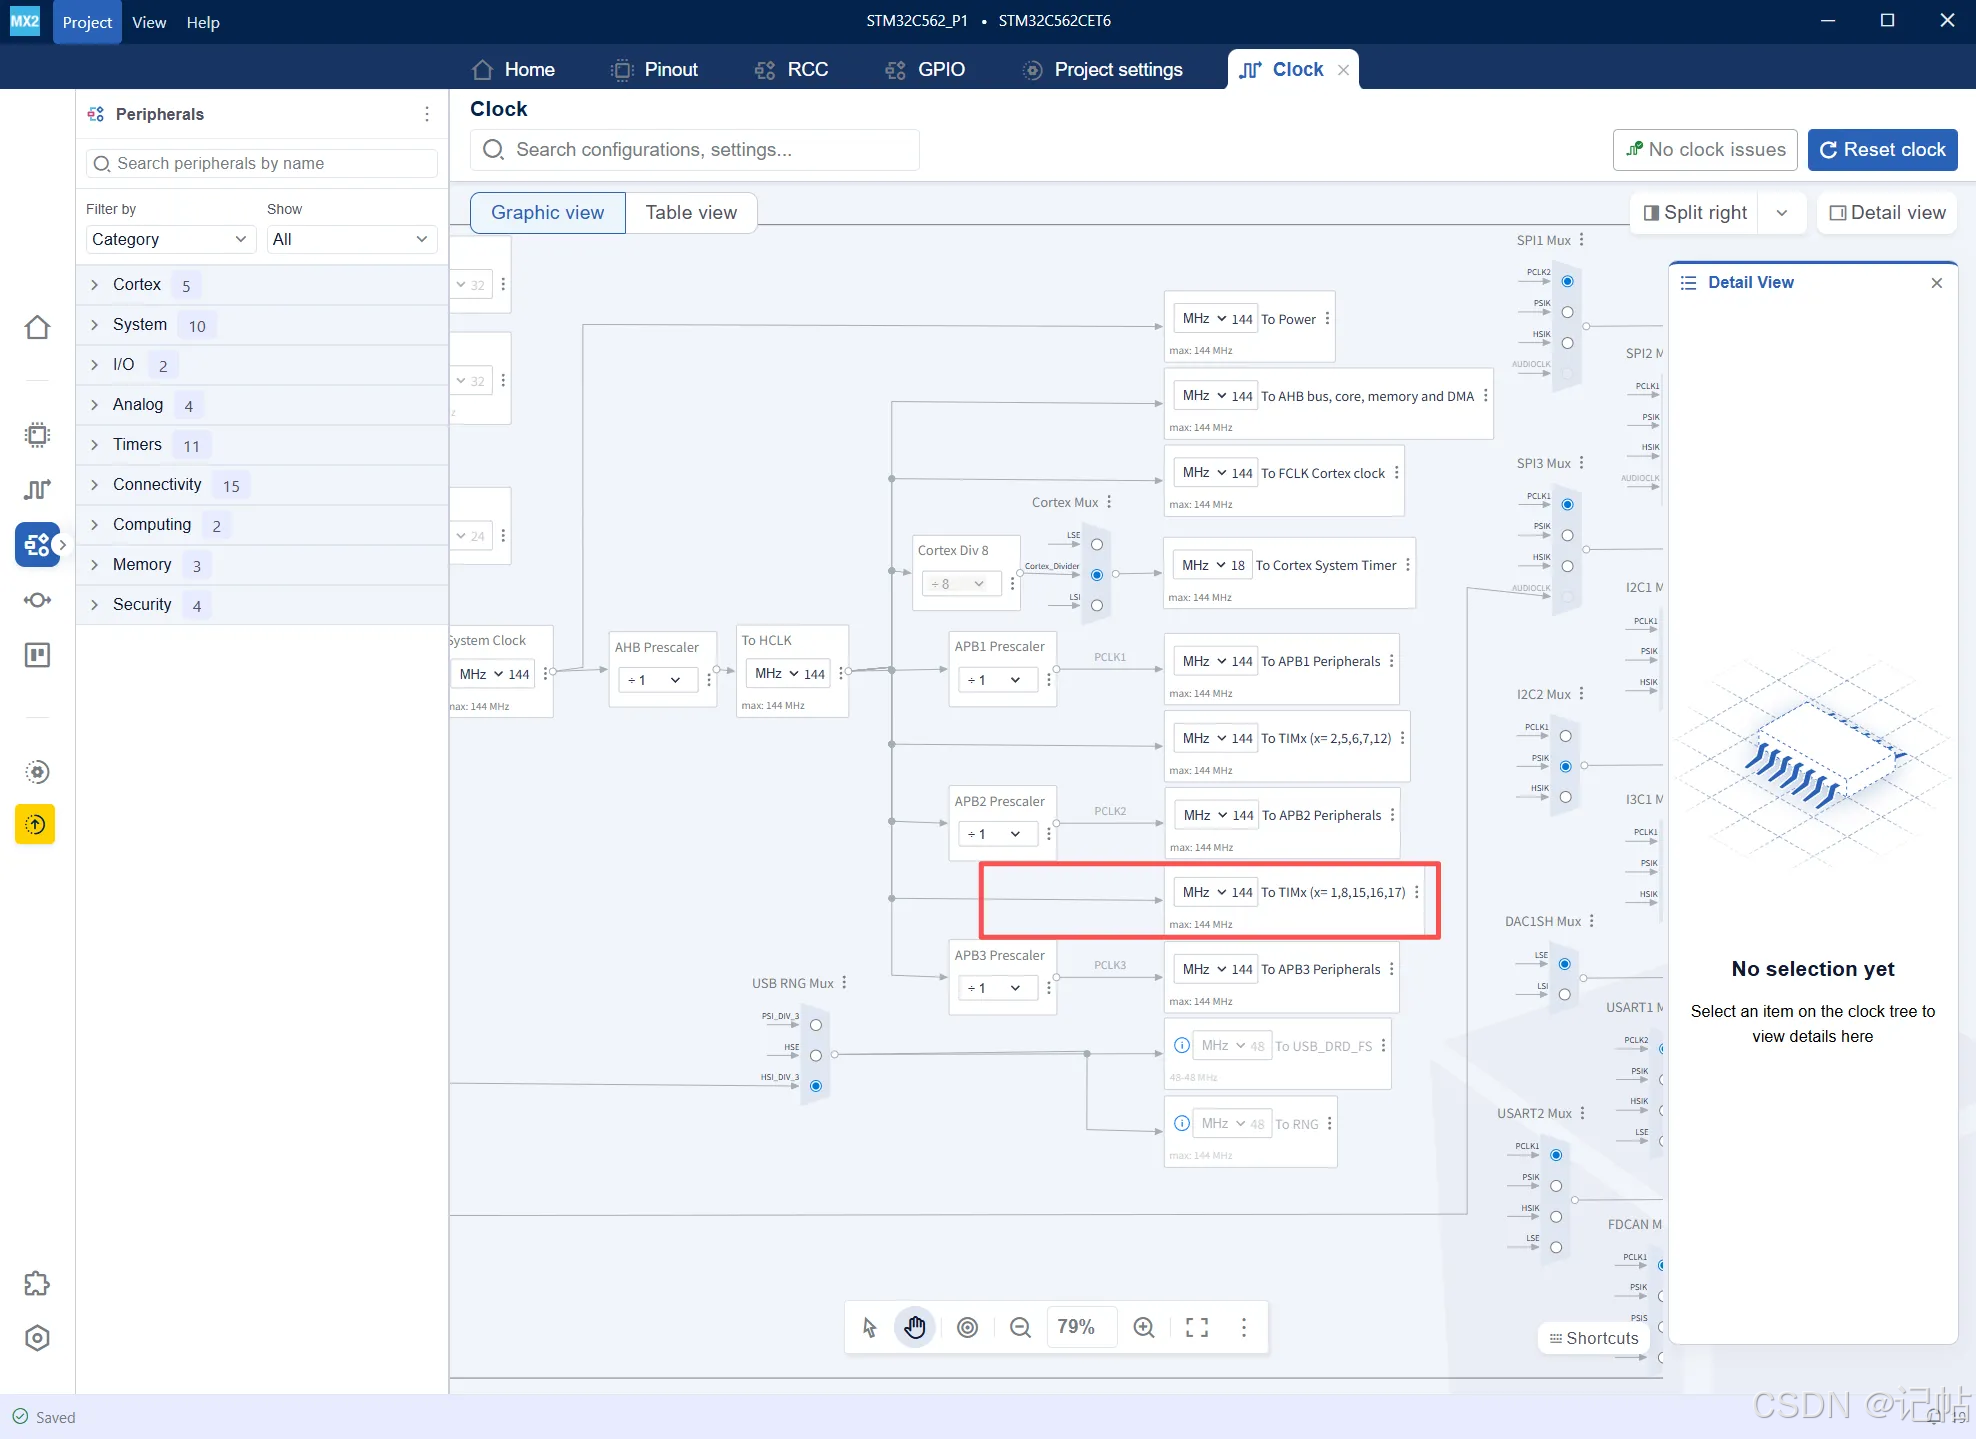Screen dimensions: 1976x1439
Task: Open the Pinout chip icon in sidebar
Action: (x=37, y=435)
